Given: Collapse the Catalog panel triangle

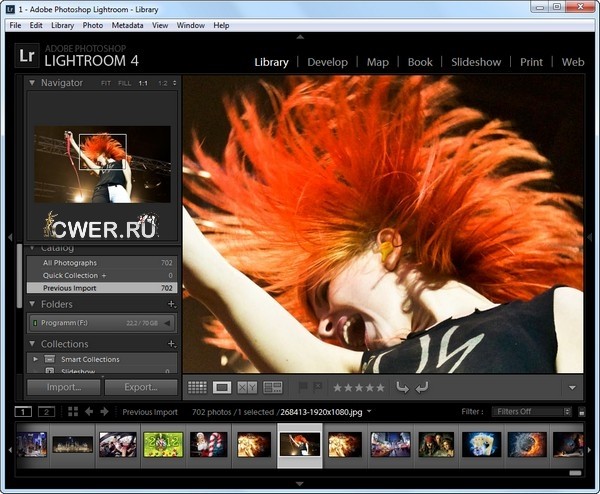Looking at the screenshot, I should [32, 248].
